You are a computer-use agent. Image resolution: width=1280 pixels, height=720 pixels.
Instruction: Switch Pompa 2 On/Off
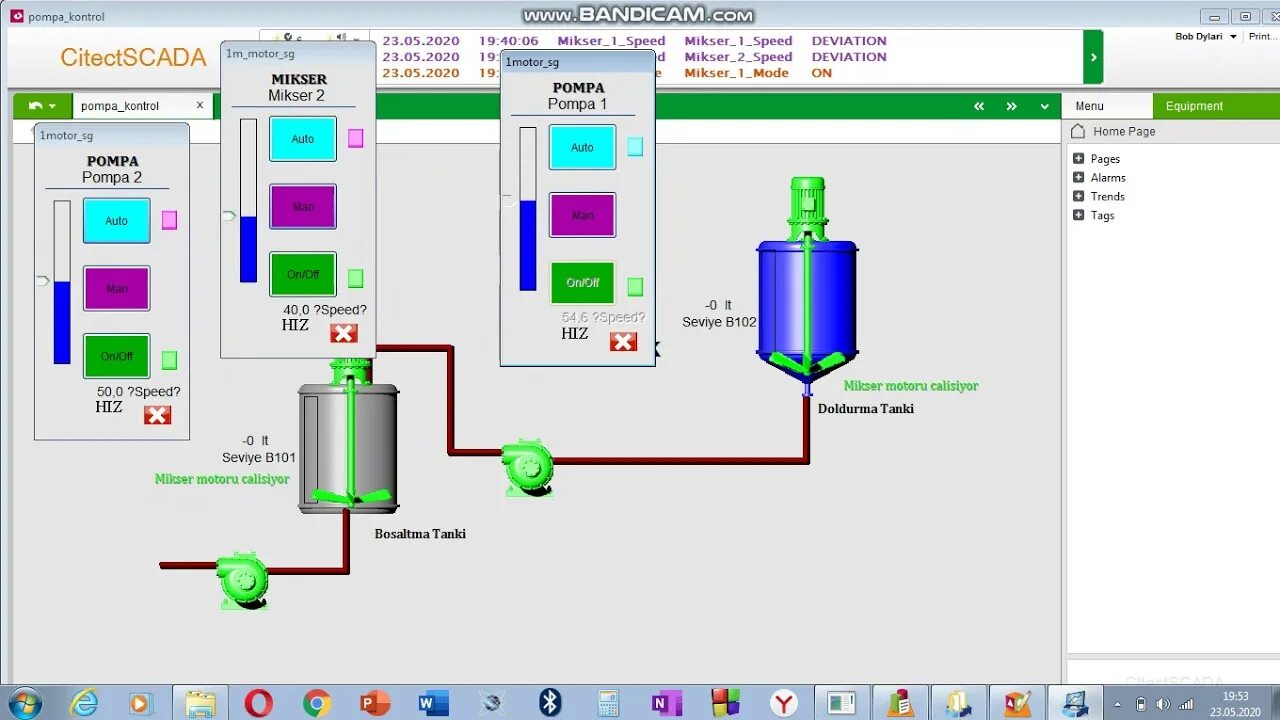(x=117, y=356)
